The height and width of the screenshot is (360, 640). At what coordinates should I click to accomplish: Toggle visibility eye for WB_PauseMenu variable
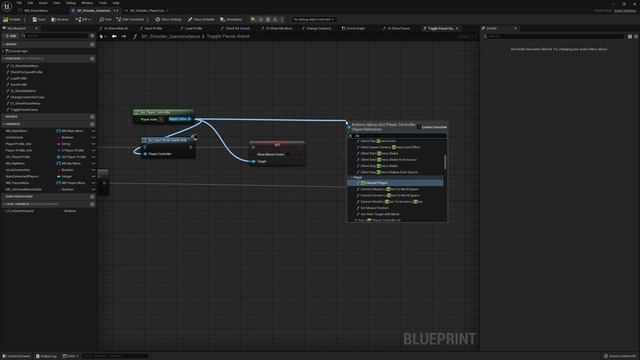(x=93, y=183)
